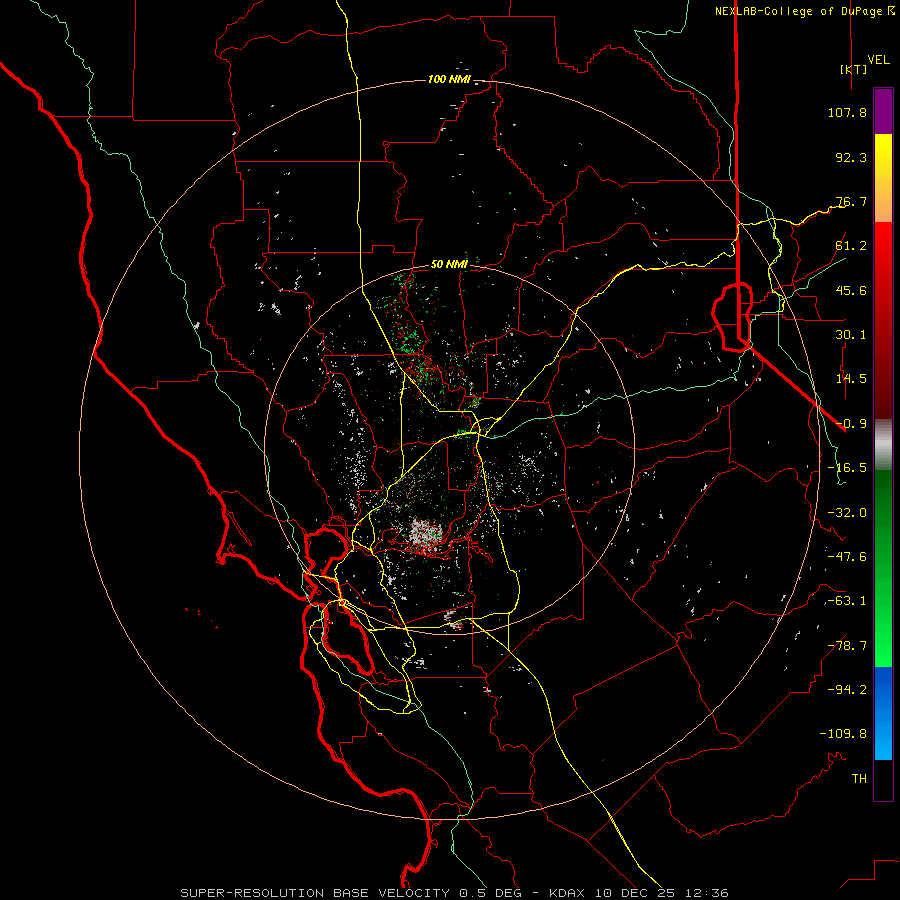The image size is (900, 900).
Task: Click the -63.1 velocity scale label
Action: pos(847,601)
